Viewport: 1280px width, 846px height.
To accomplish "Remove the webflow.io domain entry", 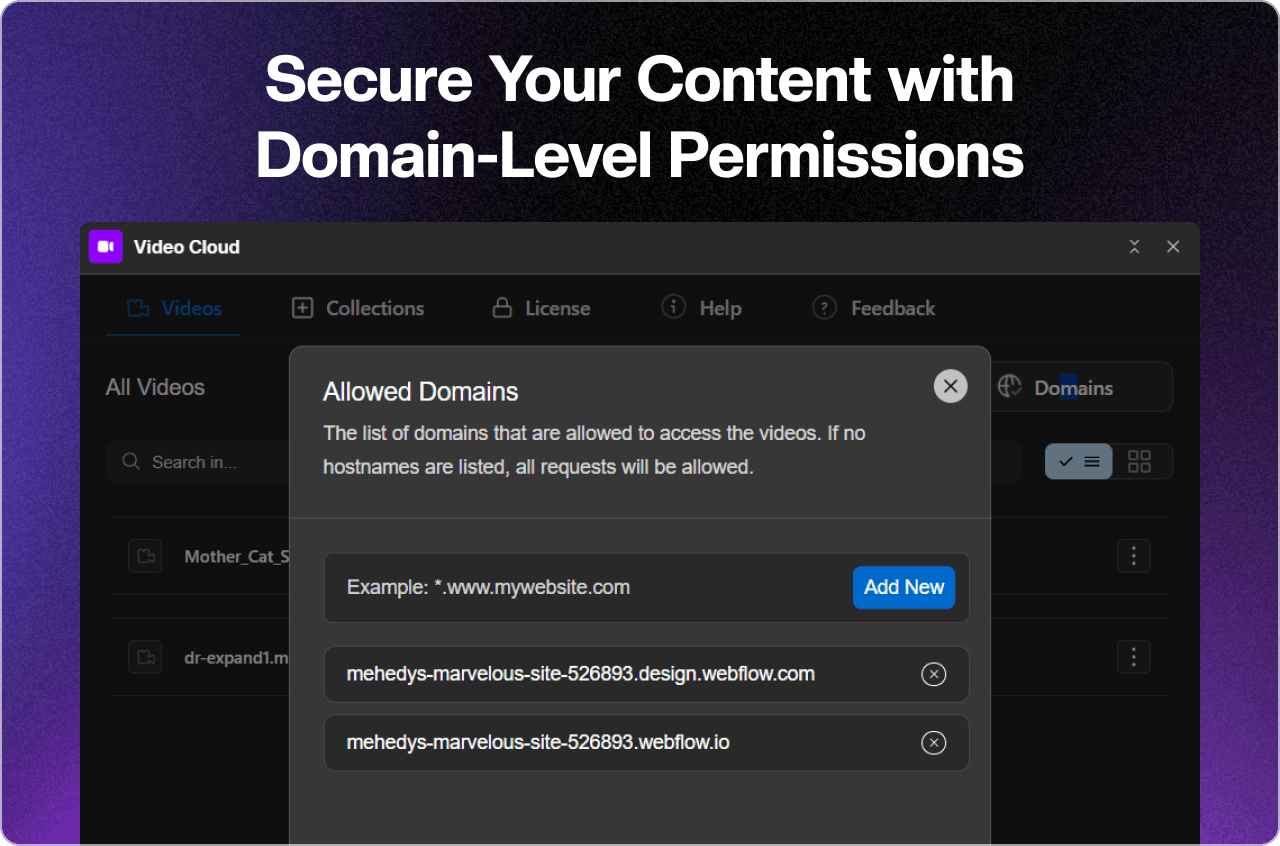I will (933, 743).
